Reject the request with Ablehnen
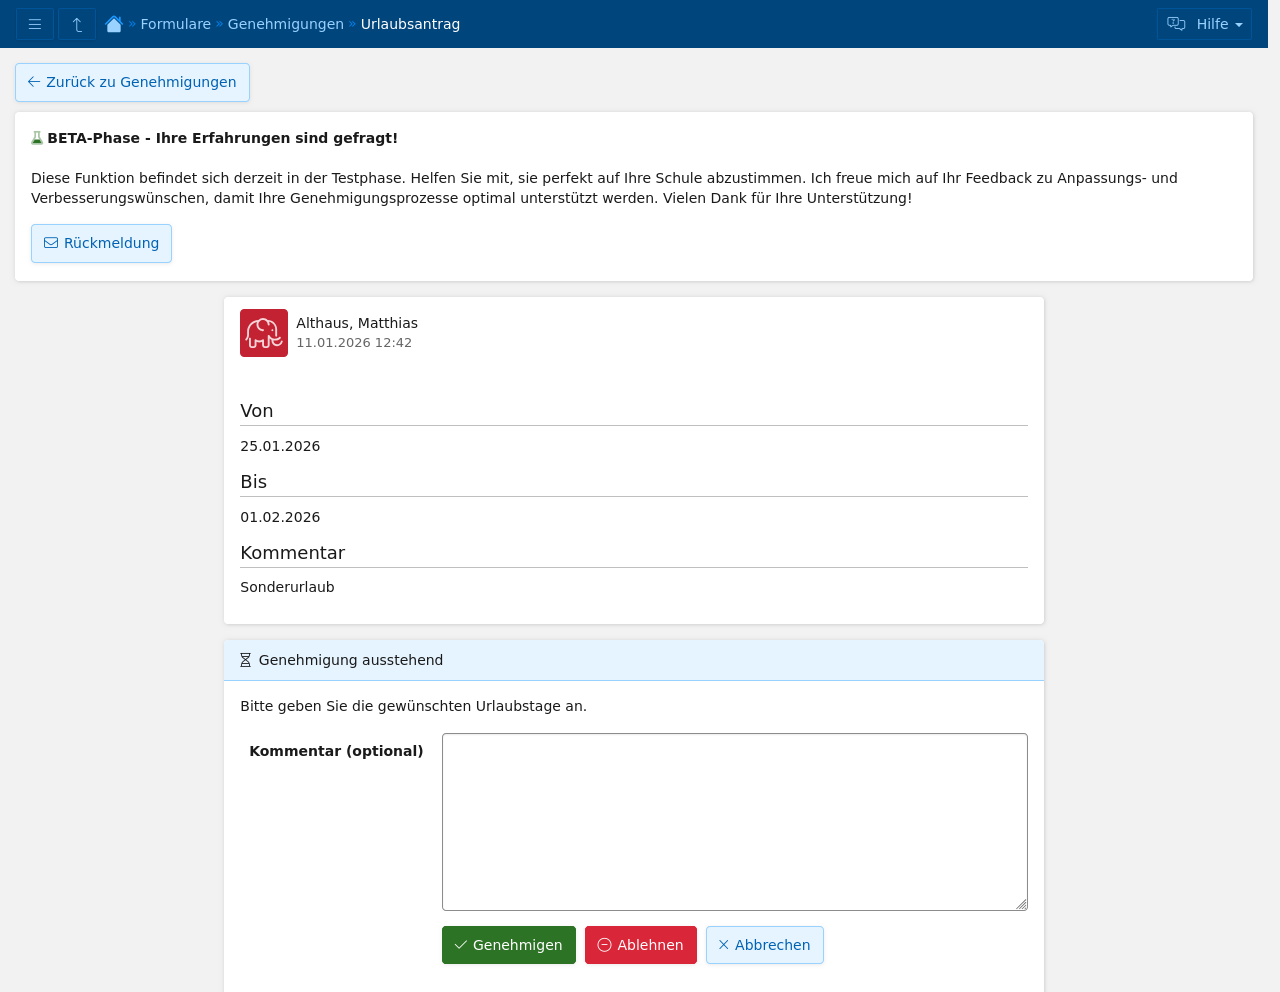This screenshot has height=992, width=1280. [x=640, y=945]
